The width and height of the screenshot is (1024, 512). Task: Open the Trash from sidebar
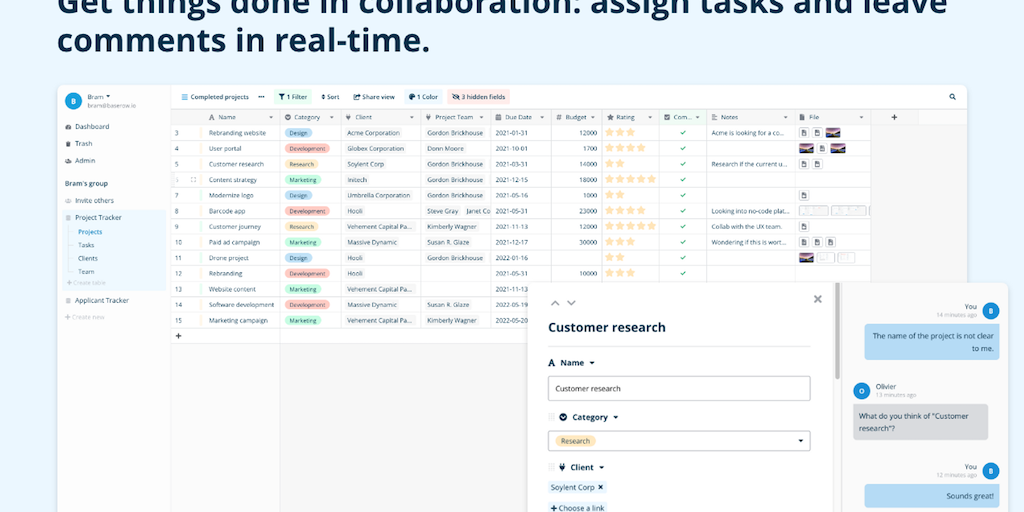click(x=83, y=143)
